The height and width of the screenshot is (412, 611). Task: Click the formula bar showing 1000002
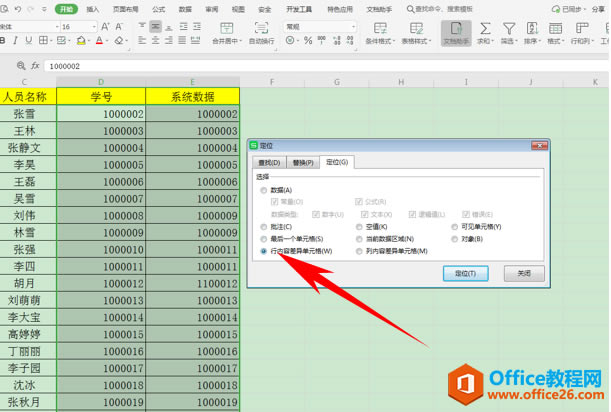click(x=300, y=65)
